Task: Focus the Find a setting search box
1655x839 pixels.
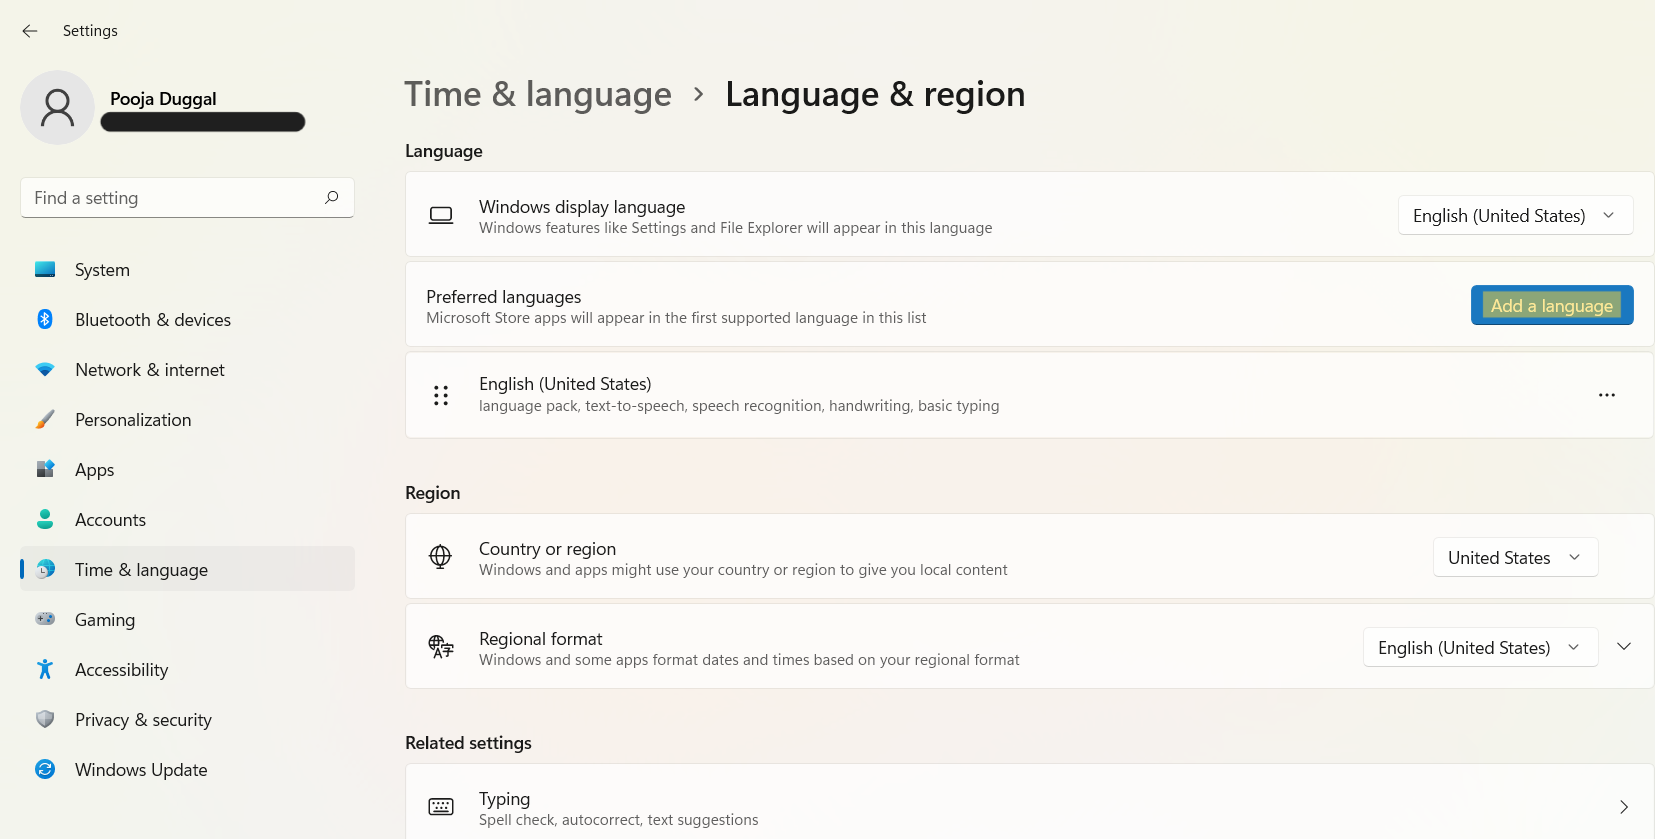Action: (175, 198)
